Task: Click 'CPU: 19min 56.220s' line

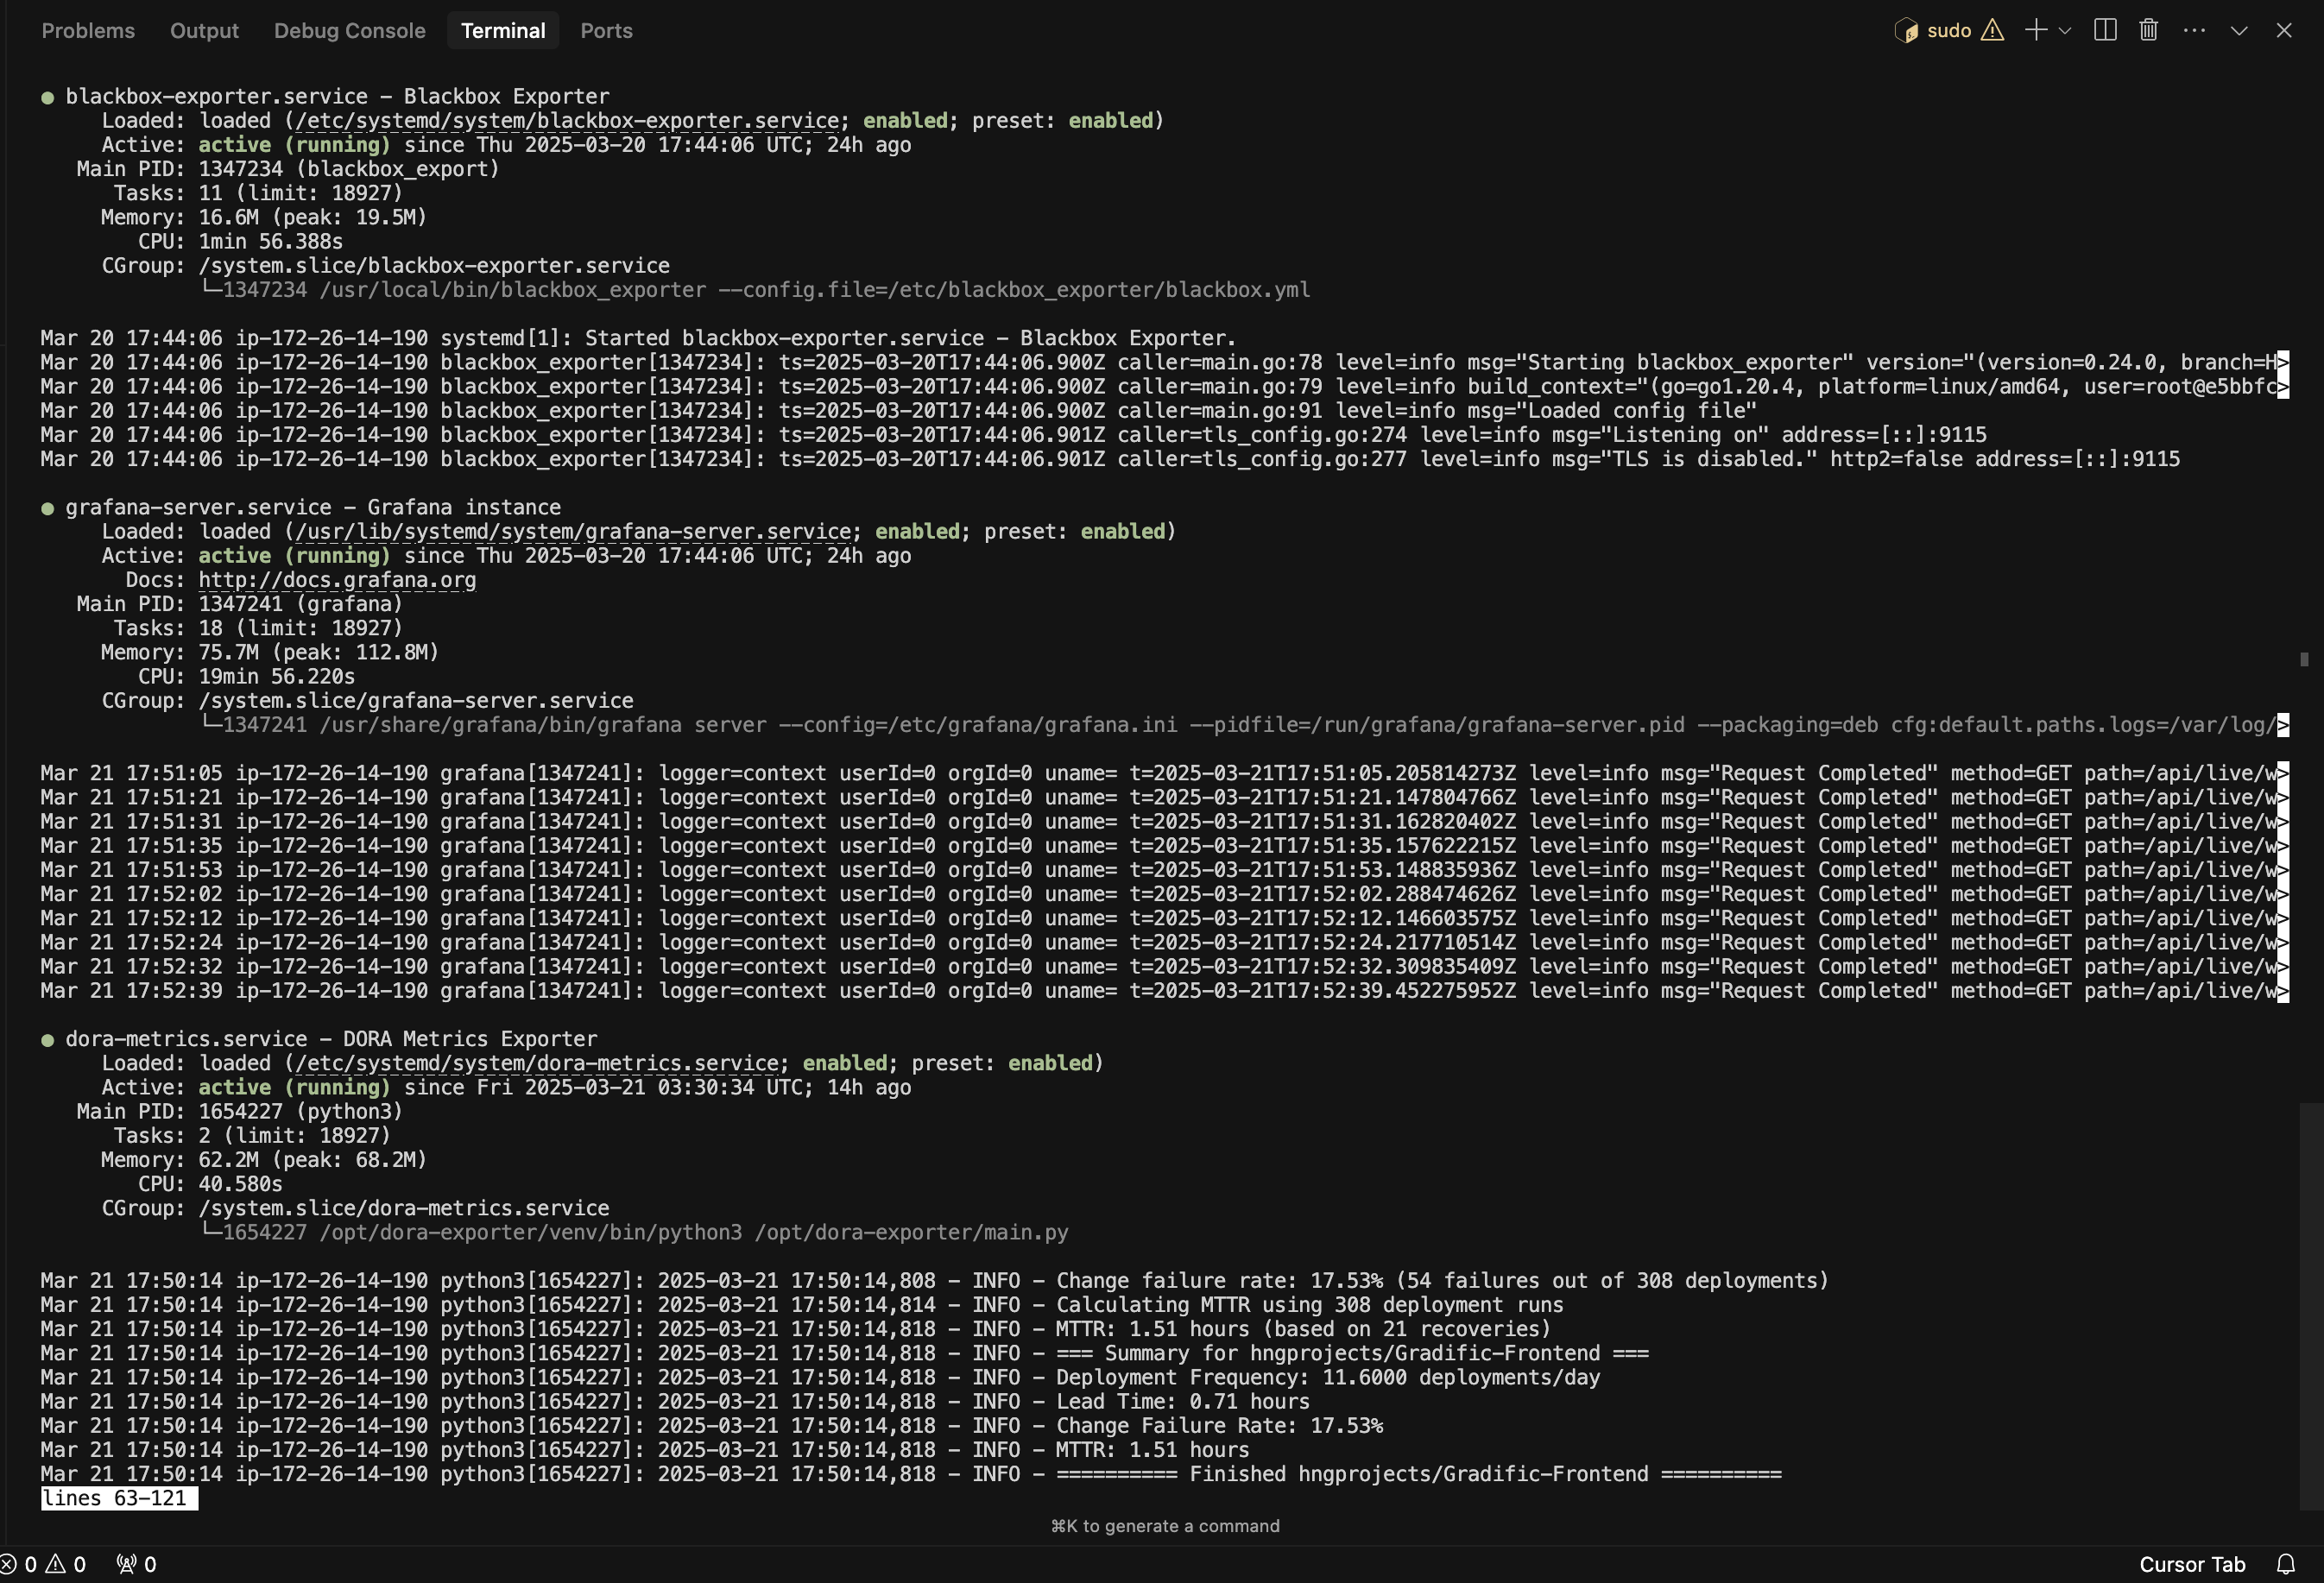Action: click(x=246, y=677)
